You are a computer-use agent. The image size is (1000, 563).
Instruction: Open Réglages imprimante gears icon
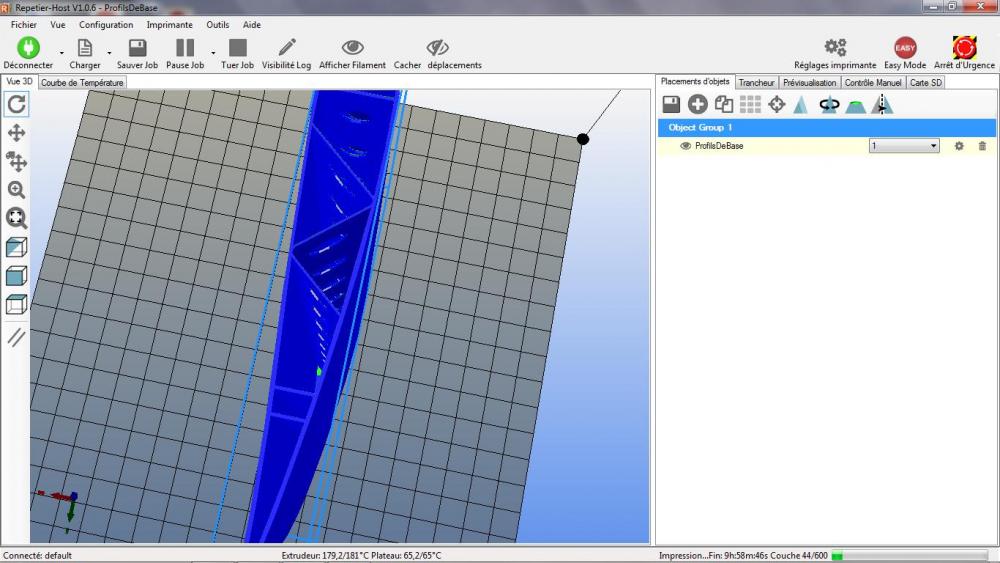(835, 47)
